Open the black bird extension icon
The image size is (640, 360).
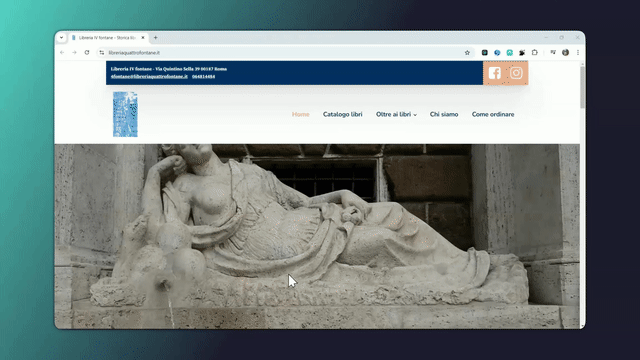[522, 53]
